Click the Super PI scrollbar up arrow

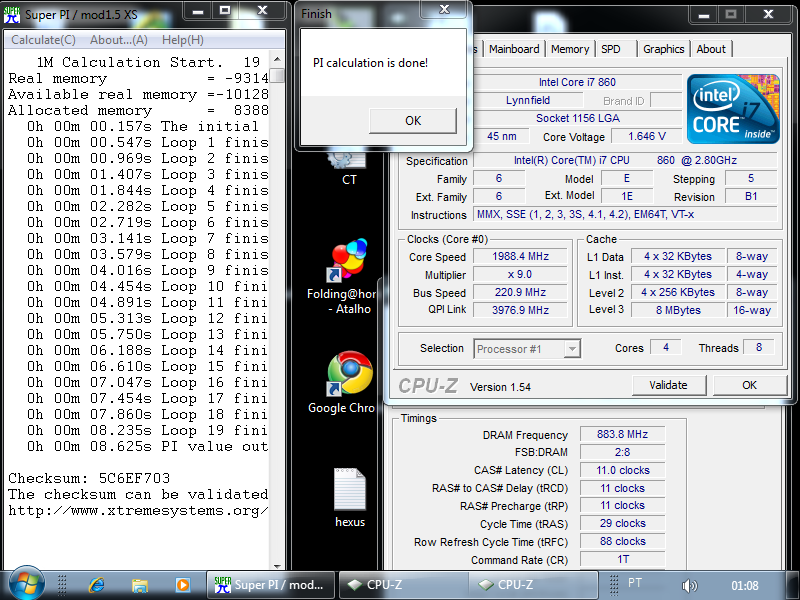(277, 59)
